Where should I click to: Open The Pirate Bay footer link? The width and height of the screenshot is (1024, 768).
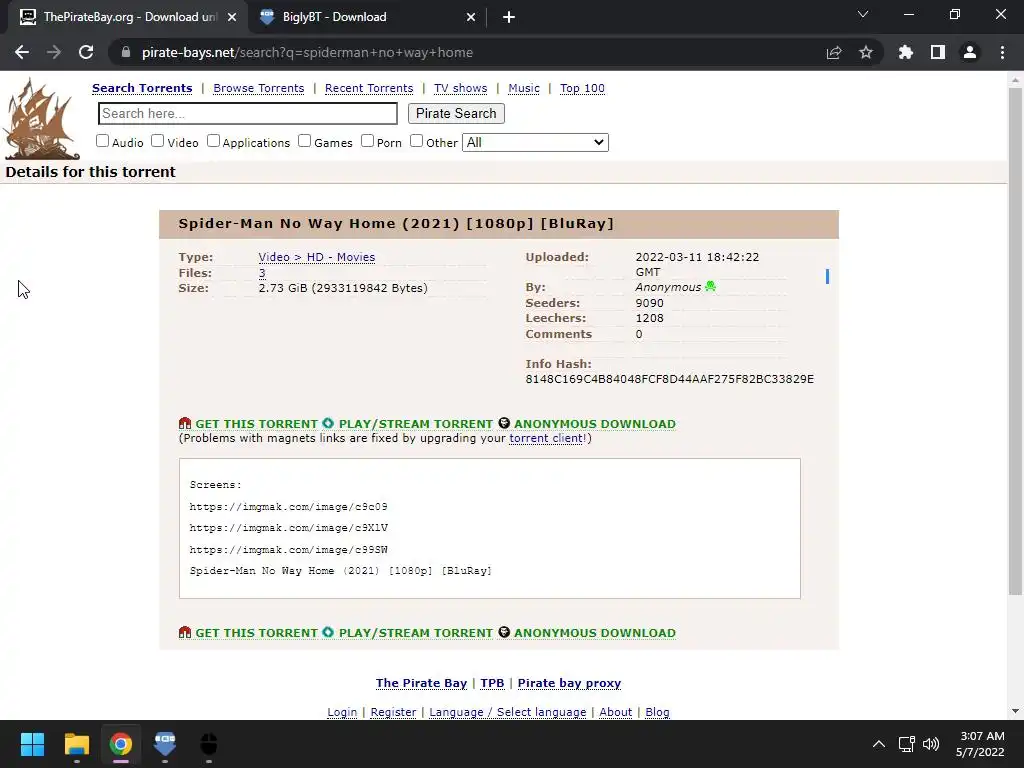421,683
